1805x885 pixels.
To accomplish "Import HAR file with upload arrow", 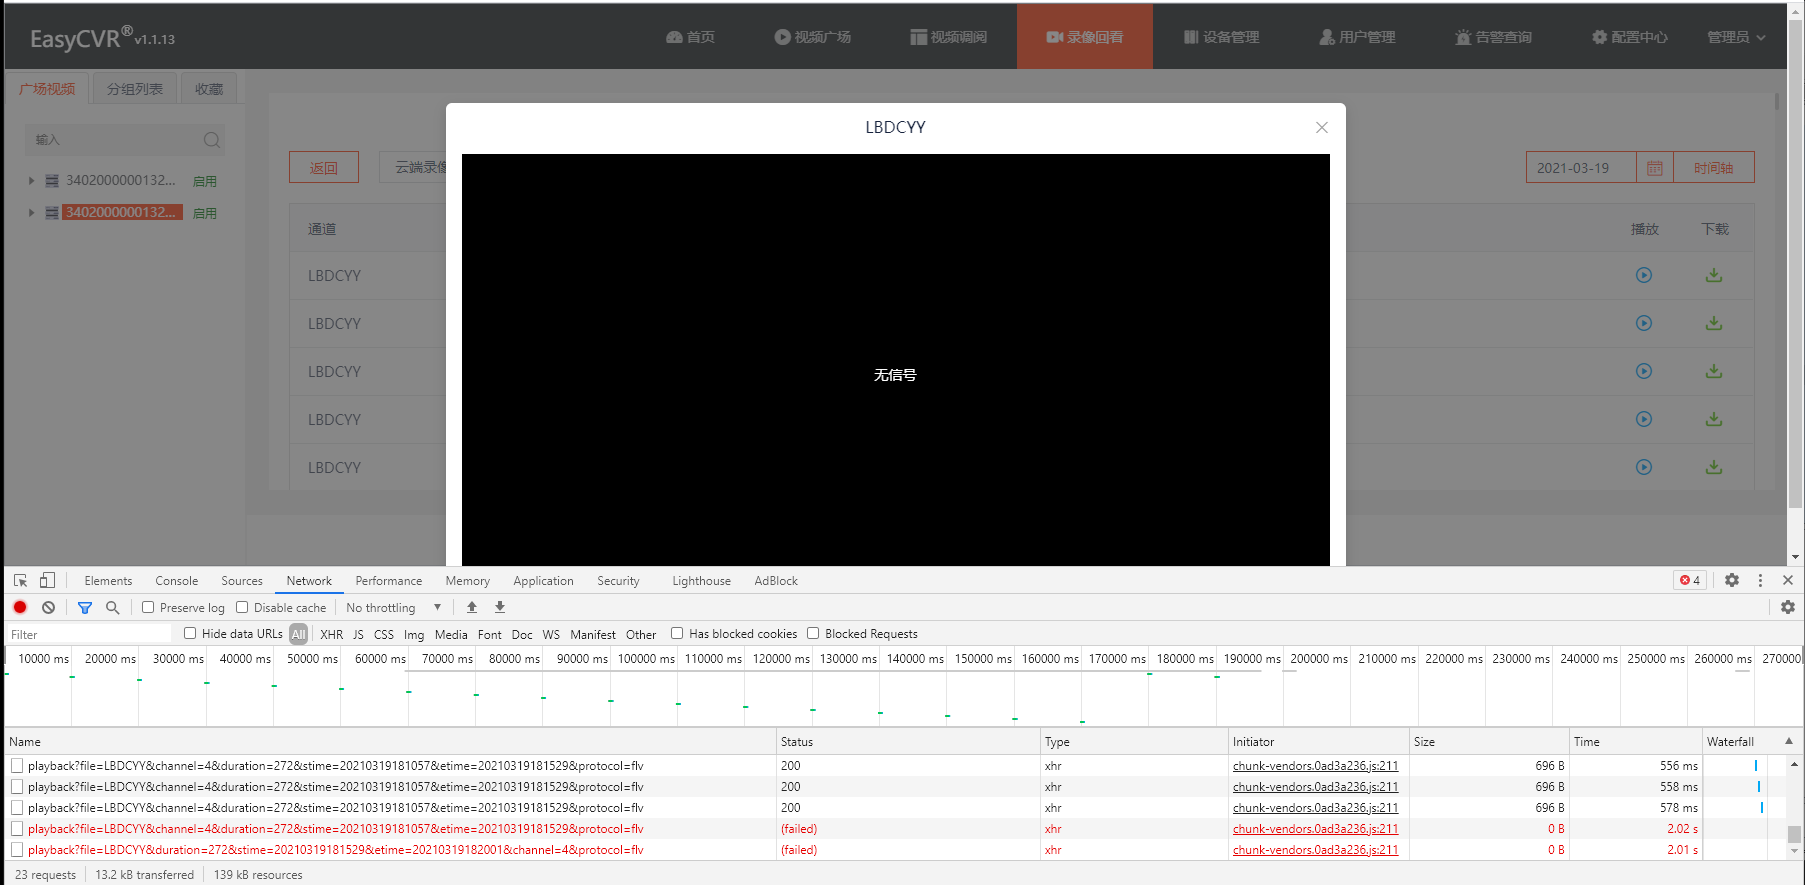I will pyautogui.click(x=472, y=607).
